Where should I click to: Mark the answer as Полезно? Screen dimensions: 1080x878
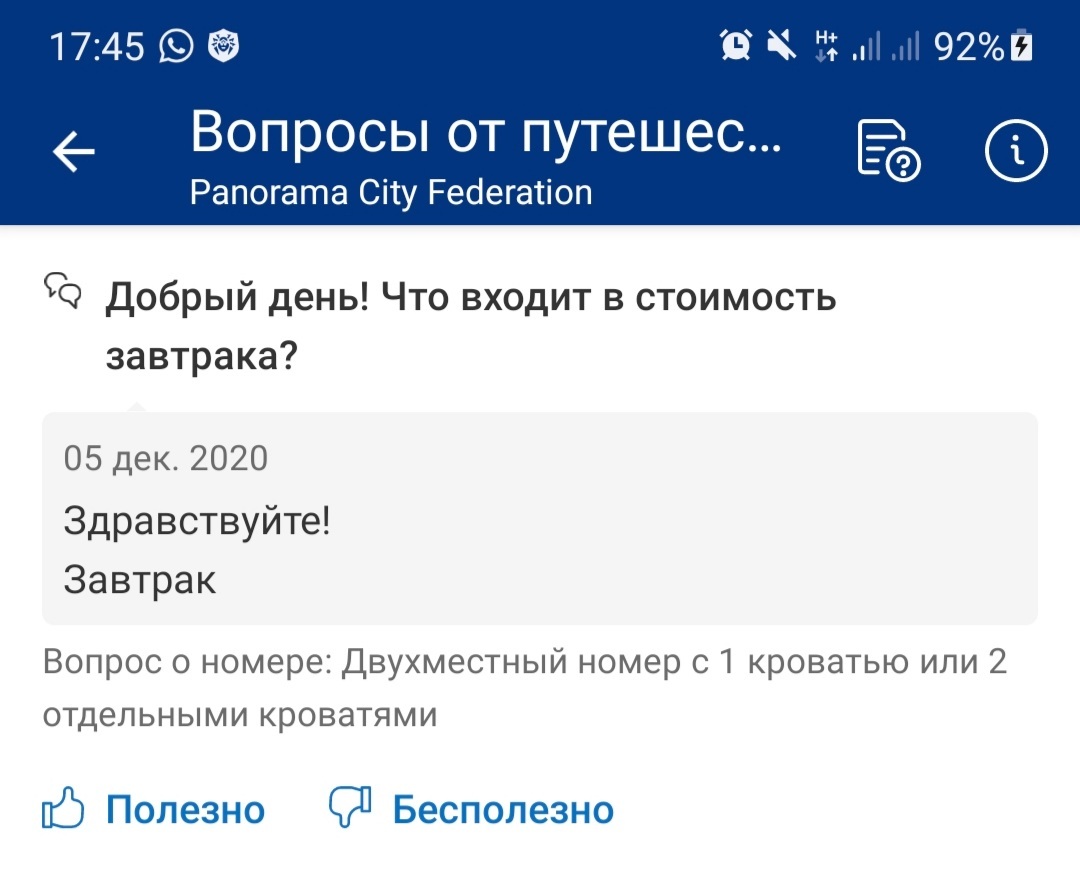[185, 809]
